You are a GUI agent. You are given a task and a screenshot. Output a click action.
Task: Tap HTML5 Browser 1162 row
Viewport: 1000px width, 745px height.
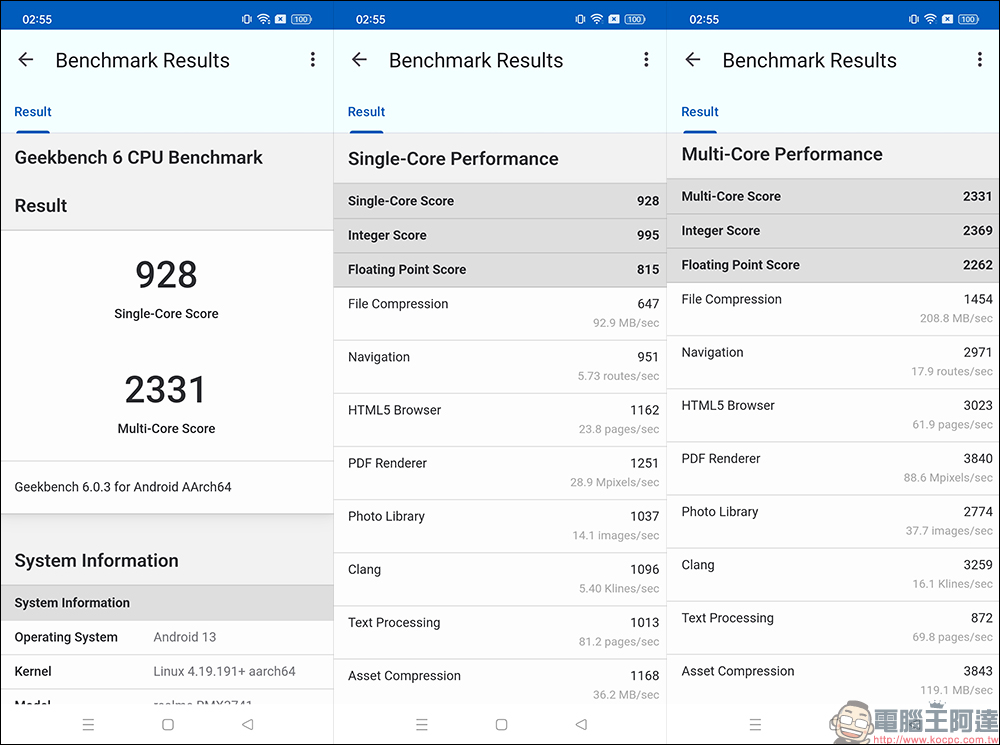(x=500, y=420)
